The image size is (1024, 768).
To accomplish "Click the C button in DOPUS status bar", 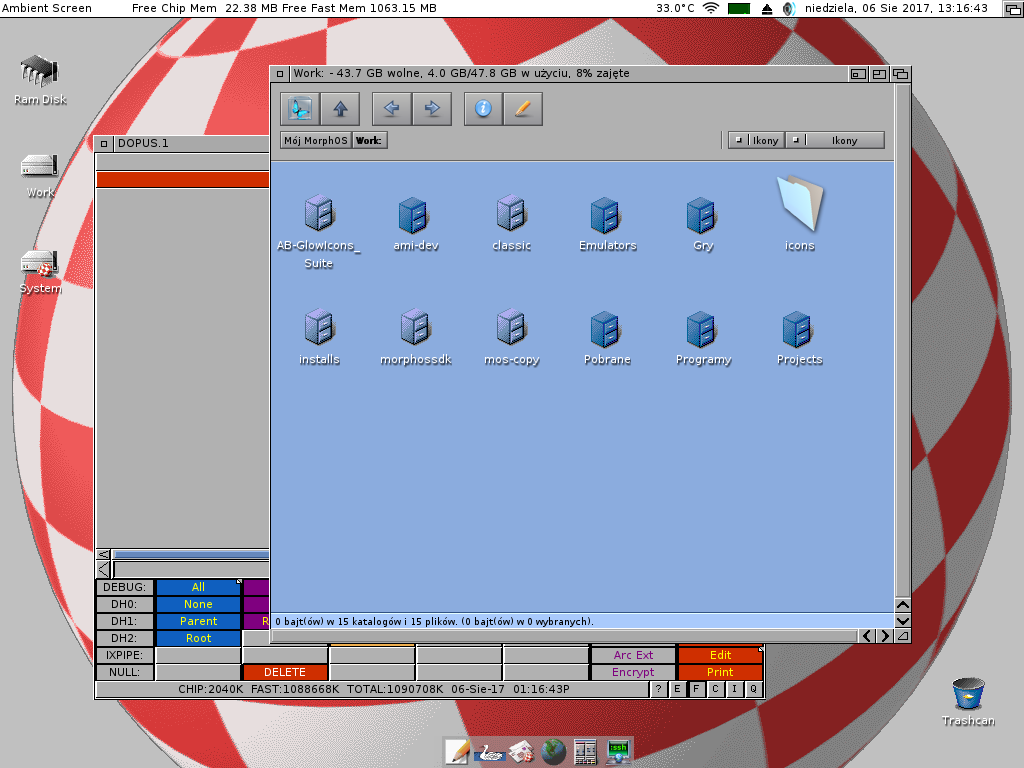I will pyautogui.click(x=715, y=689).
